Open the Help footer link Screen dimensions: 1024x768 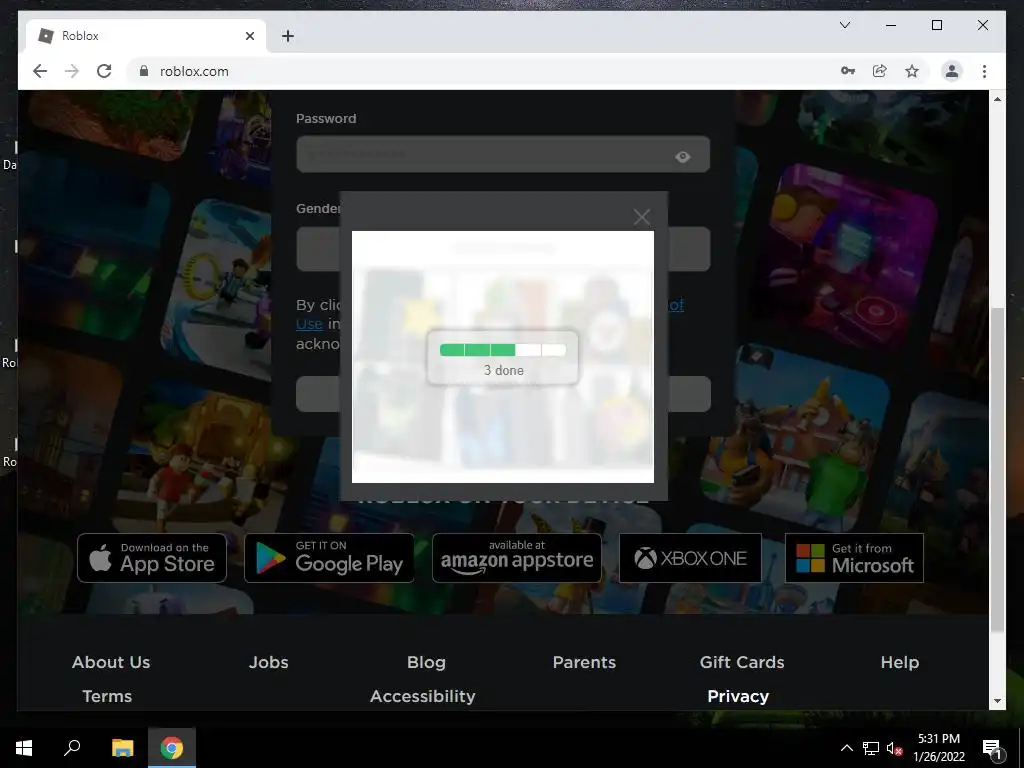coord(899,662)
